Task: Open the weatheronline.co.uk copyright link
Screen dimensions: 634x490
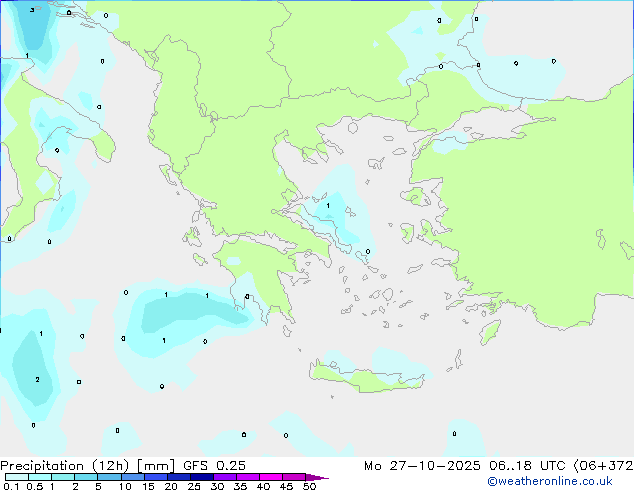Action: pos(550,481)
